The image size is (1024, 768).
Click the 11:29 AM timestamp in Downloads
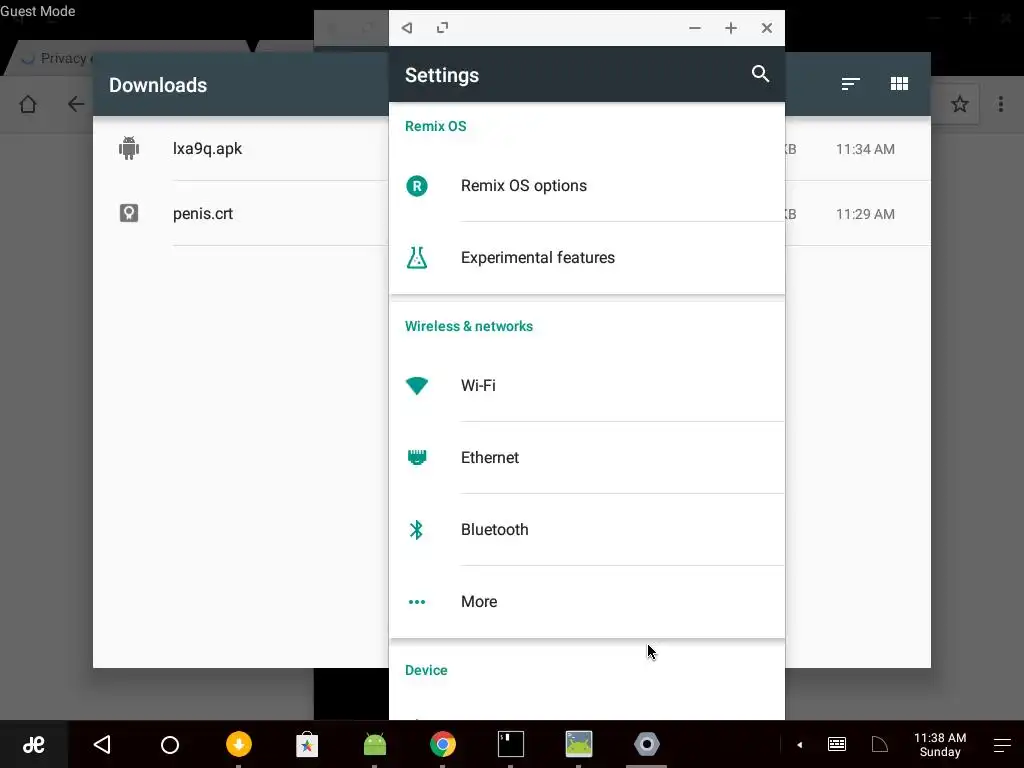click(865, 214)
